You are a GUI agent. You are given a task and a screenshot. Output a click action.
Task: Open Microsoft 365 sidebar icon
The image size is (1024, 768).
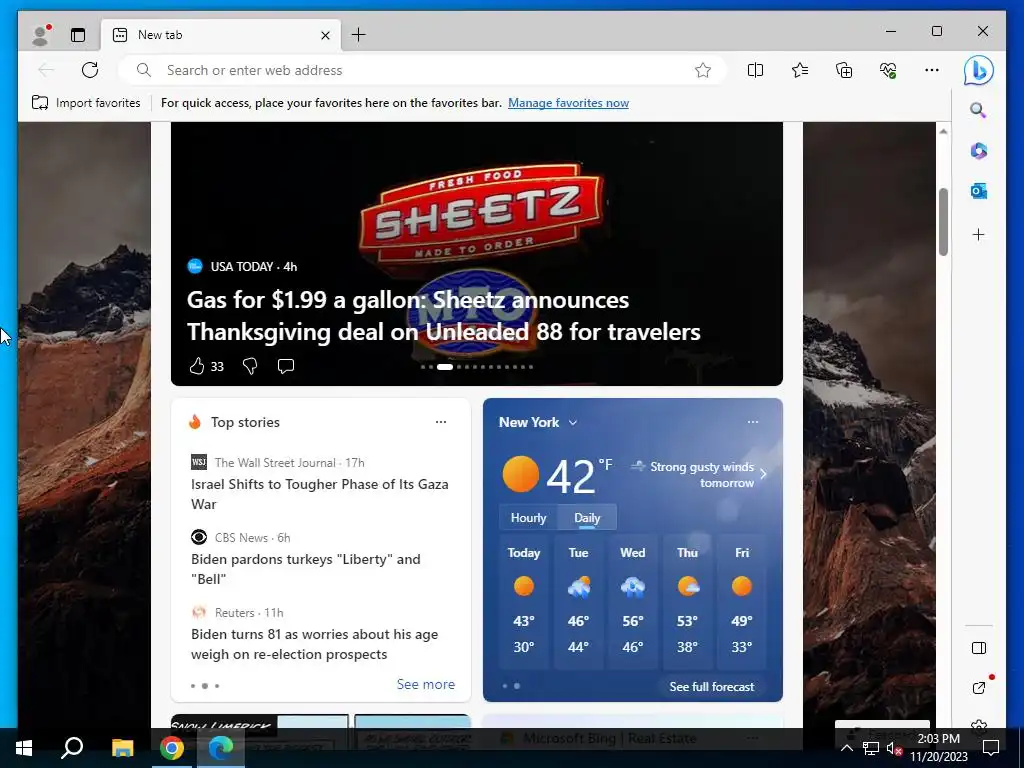pos(978,151)
